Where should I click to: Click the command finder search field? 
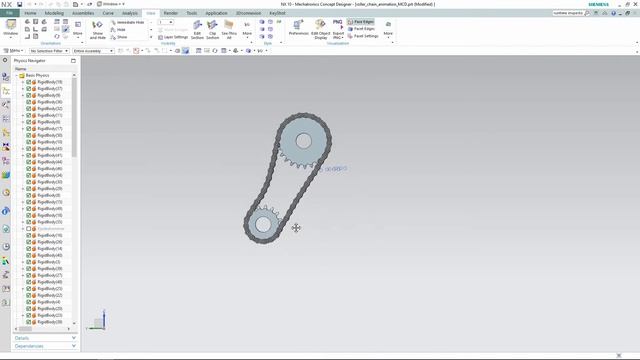click(568, 13)
